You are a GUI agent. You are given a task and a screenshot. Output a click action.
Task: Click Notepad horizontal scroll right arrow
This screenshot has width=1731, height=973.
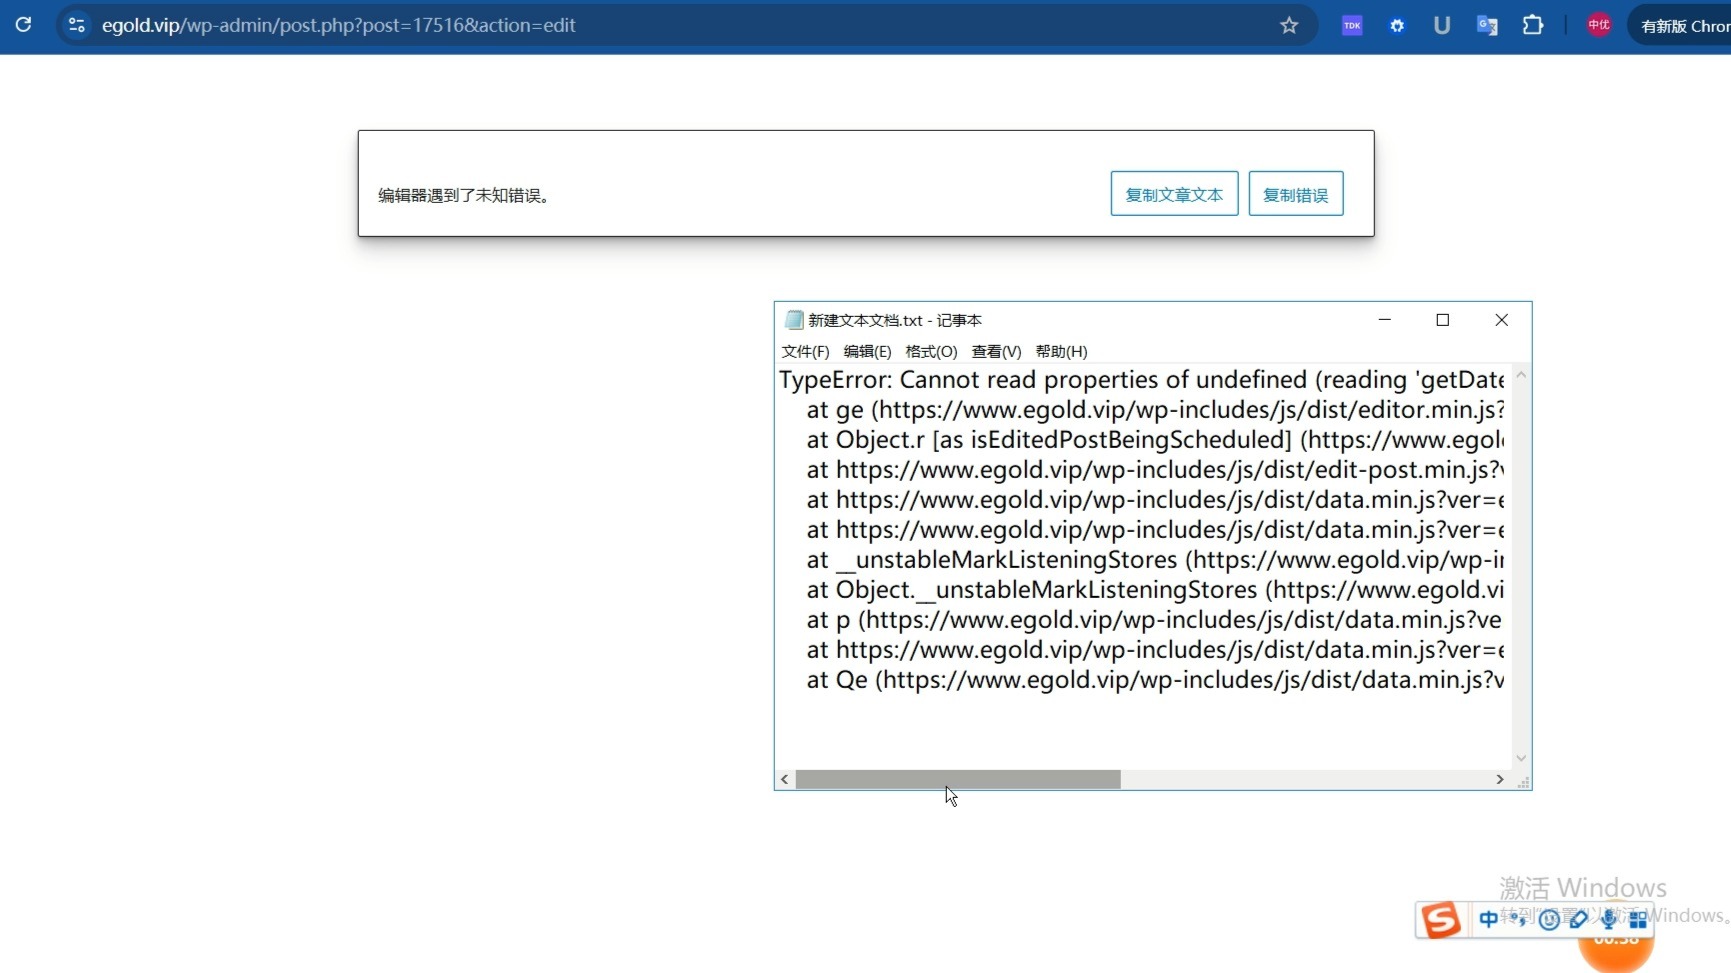pos(1499,779)
